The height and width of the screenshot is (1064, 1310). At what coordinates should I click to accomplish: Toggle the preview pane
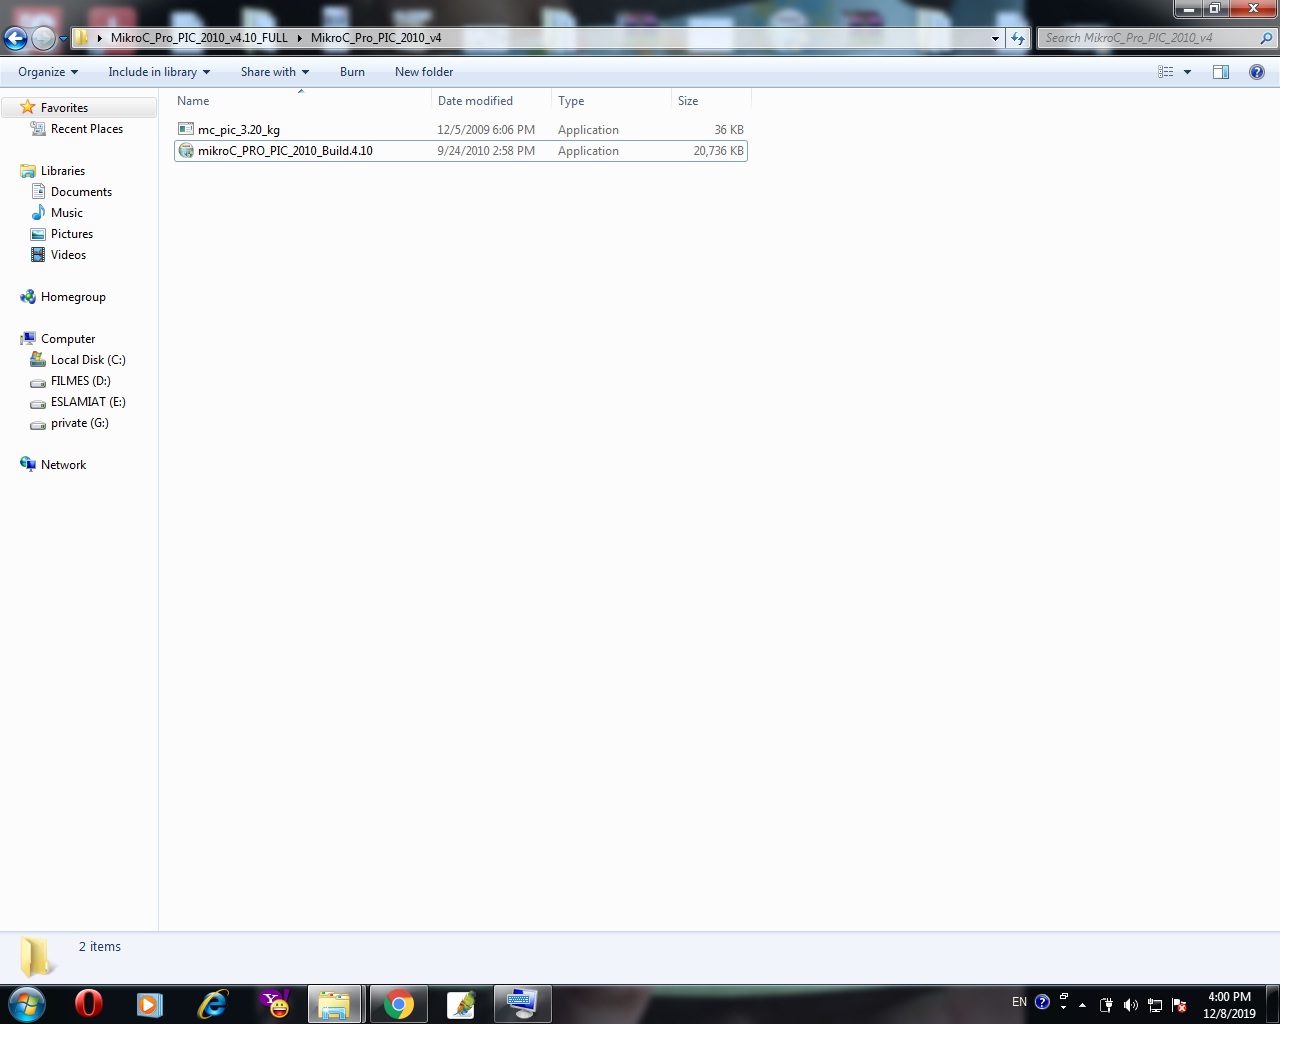click(x=1221, y=72)
